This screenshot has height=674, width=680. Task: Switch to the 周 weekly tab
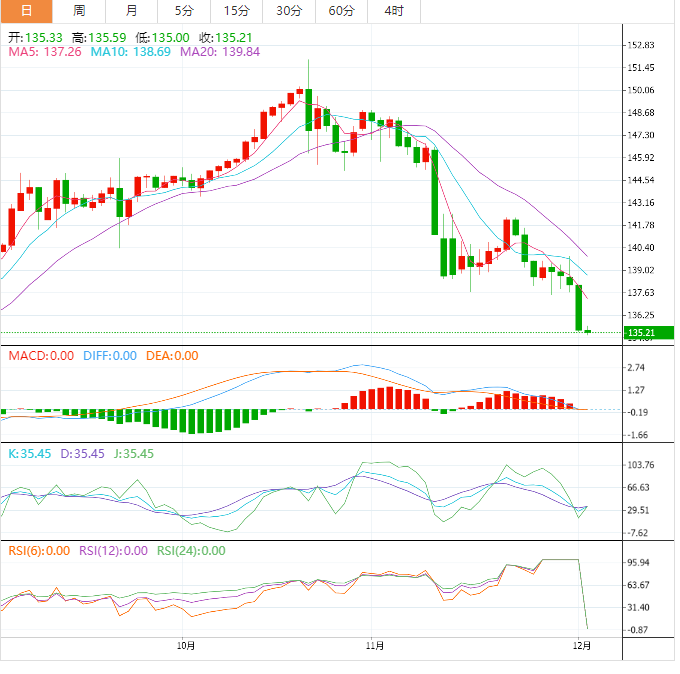point(79,11)
